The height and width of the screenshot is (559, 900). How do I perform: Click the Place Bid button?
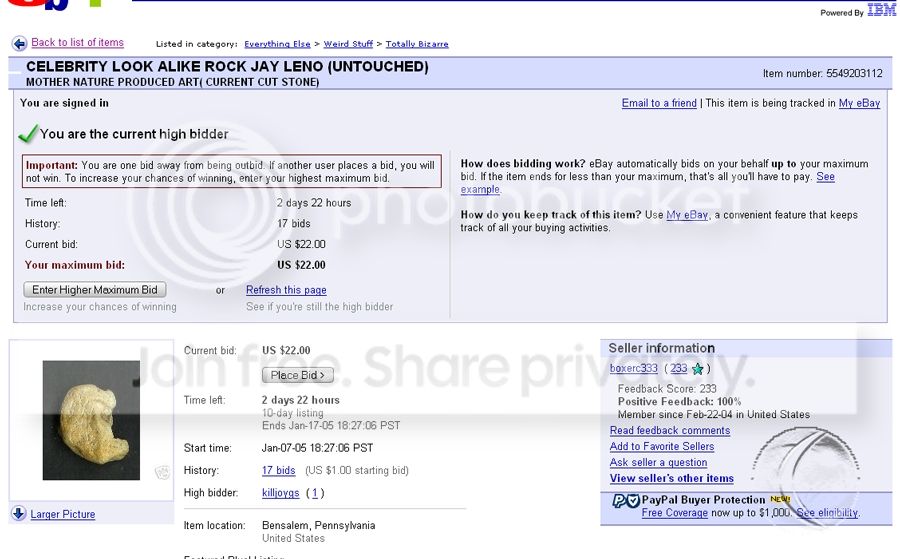pyautogui.click(x=297, y=375)
